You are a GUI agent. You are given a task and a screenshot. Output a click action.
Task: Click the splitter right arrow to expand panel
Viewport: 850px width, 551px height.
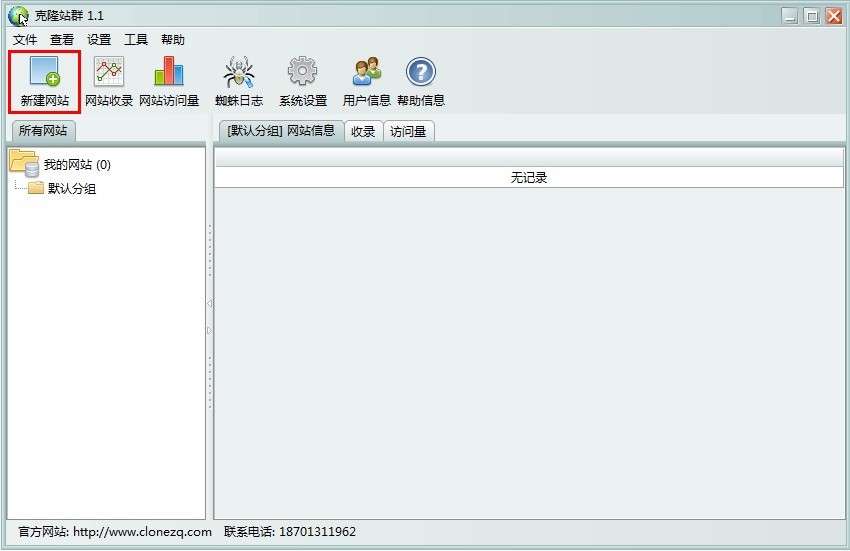(209, 330)
